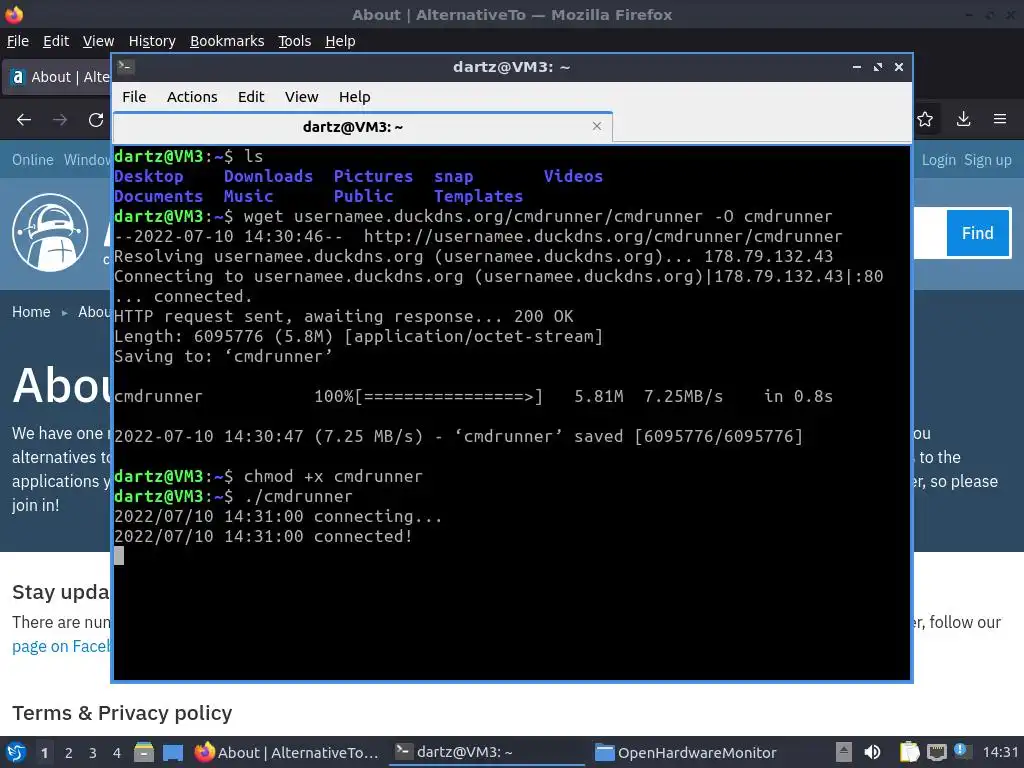The image size is (1024, 768).
Task: Minimize the terminal window
Action: 856,67
